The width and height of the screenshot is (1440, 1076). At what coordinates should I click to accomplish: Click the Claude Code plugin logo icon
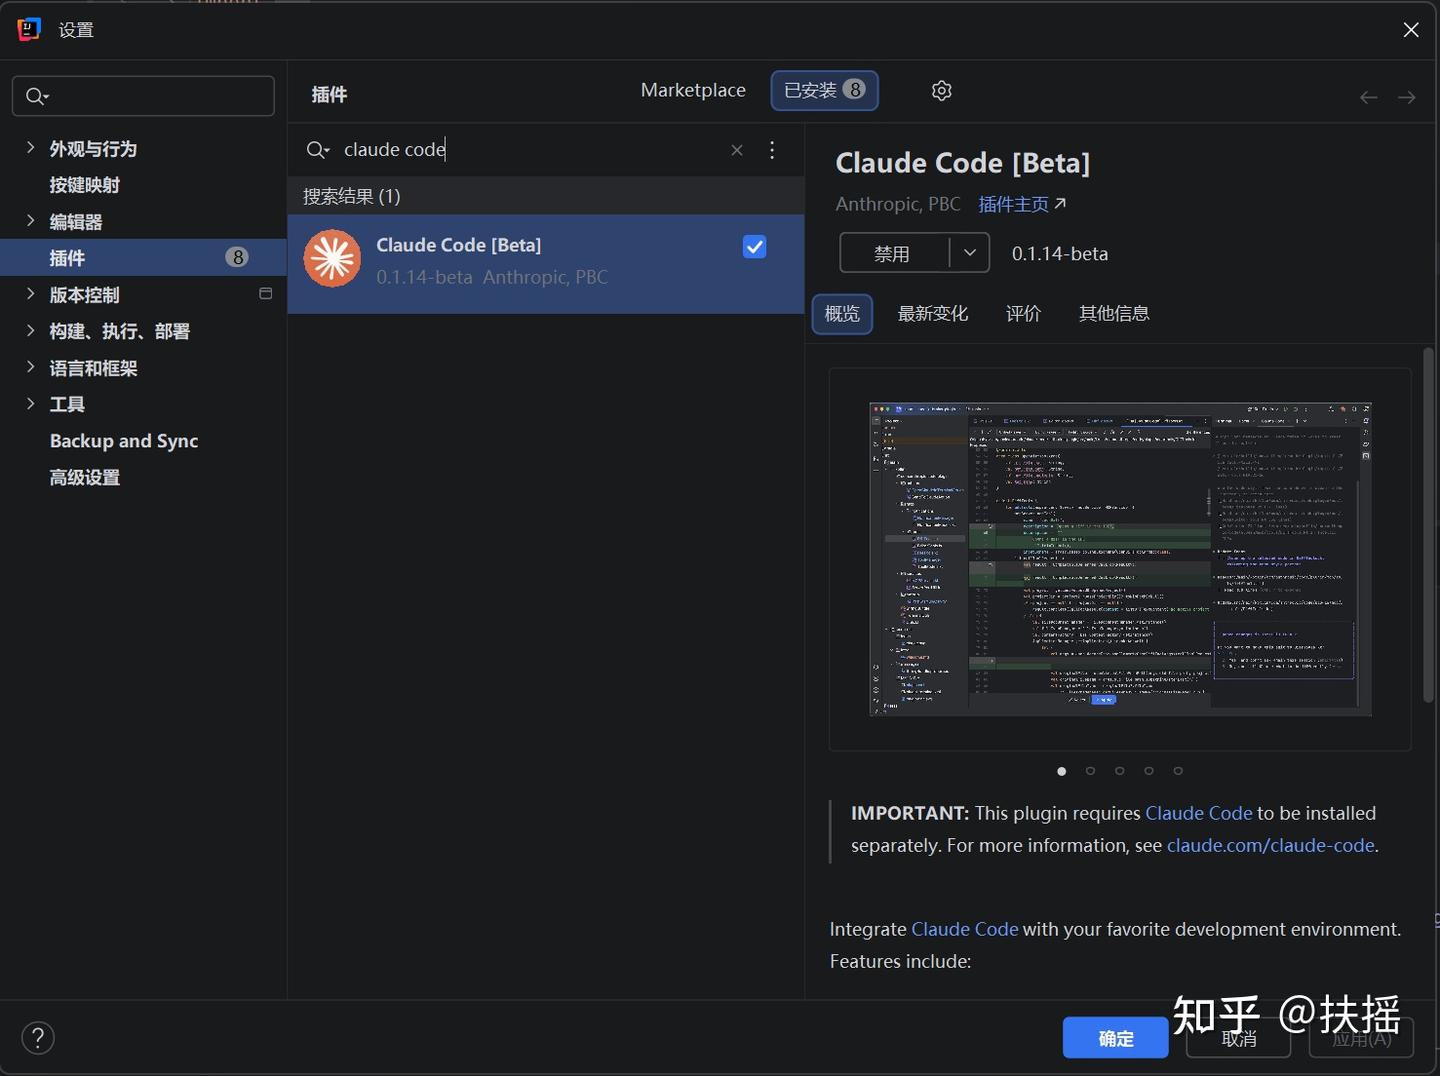(332, 259)
